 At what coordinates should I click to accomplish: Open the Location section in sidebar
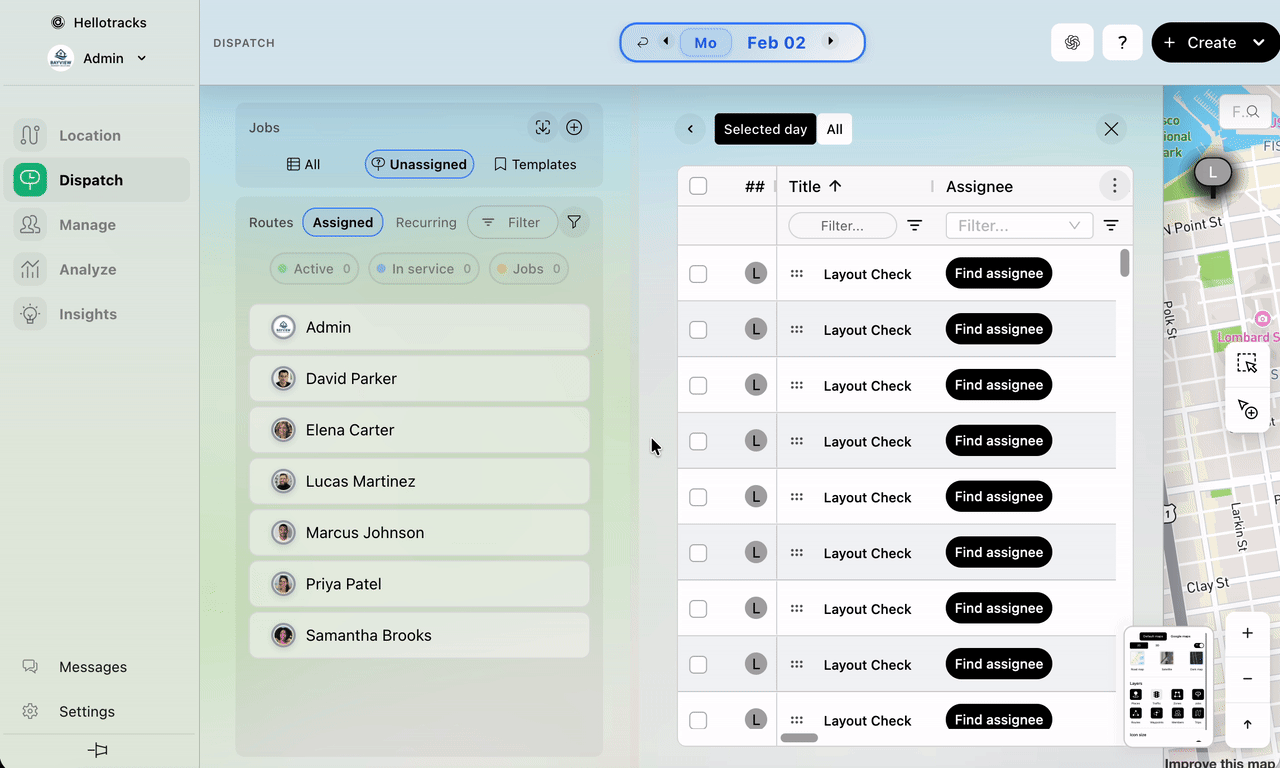click(x=97, y=135)
